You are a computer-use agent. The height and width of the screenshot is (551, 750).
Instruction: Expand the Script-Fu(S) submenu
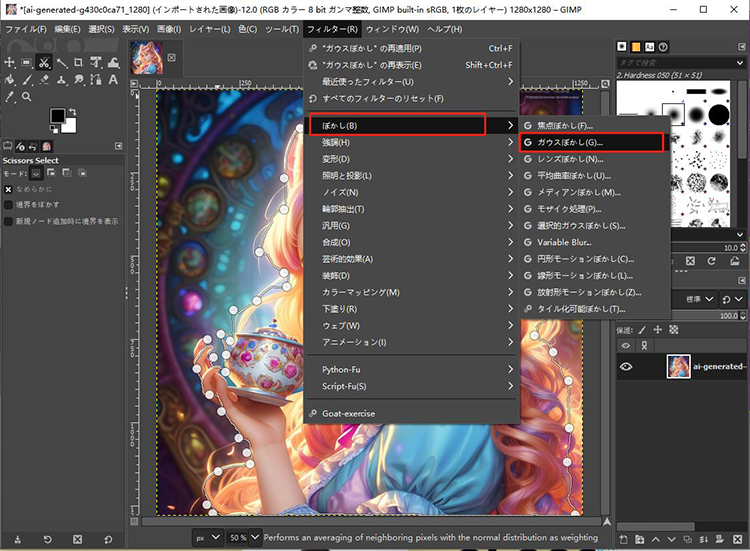(411, 386)
